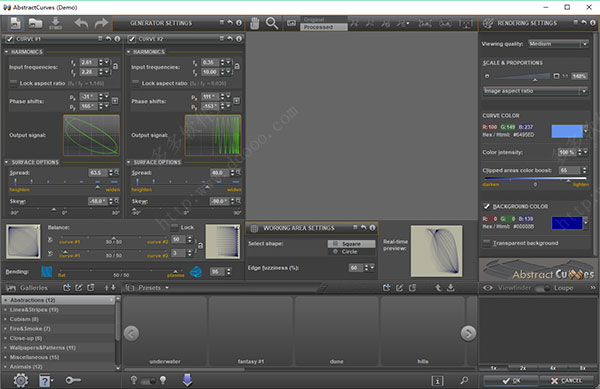Select the Circle shape option
The width and height of the screenshot is (600, 389).
pyautogui.click(x=346, y=252)
